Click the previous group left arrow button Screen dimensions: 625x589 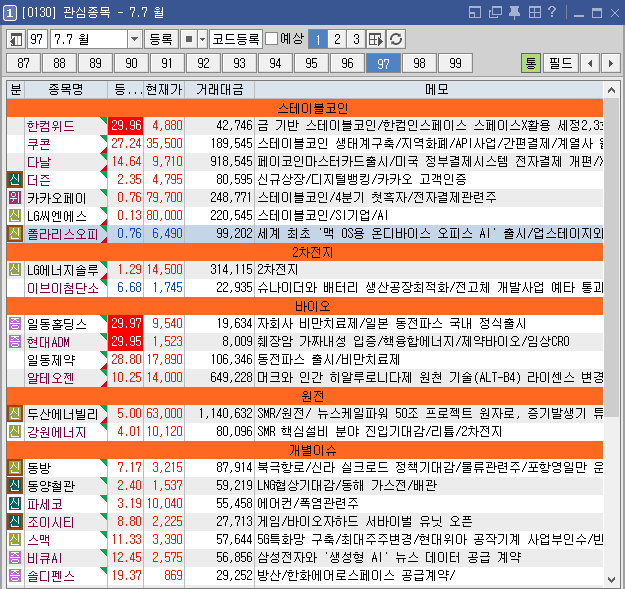tap(590, 63)
